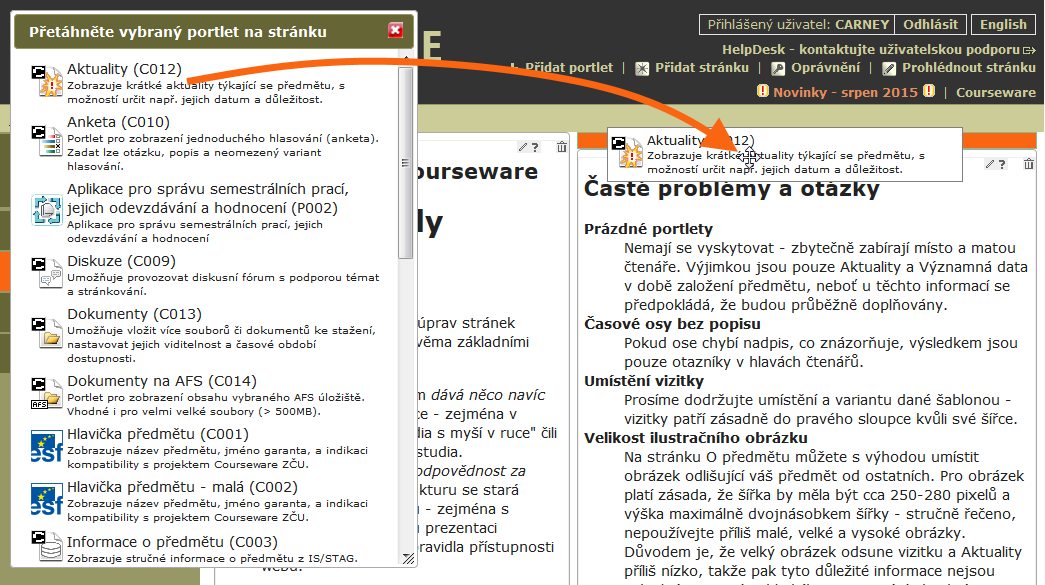Click the Diskuze description about diskusní fórum
Image resolution: width=1045 pixels, height=585 pixels.
click(223, 285)
